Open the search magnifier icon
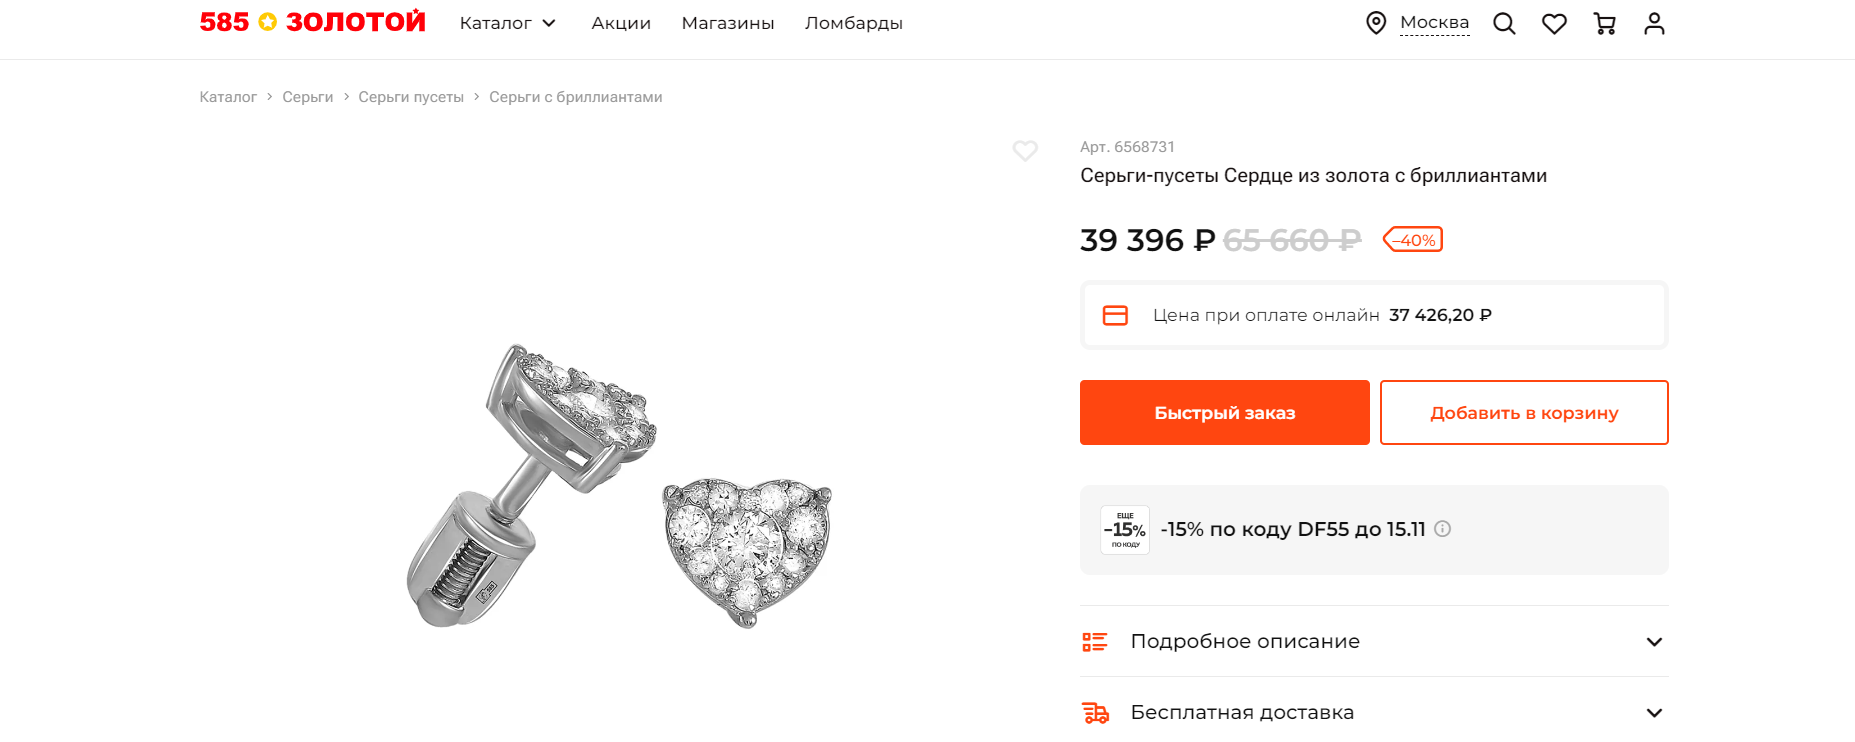Screen dimensions: 1855x742 (x=1504, y=23)
